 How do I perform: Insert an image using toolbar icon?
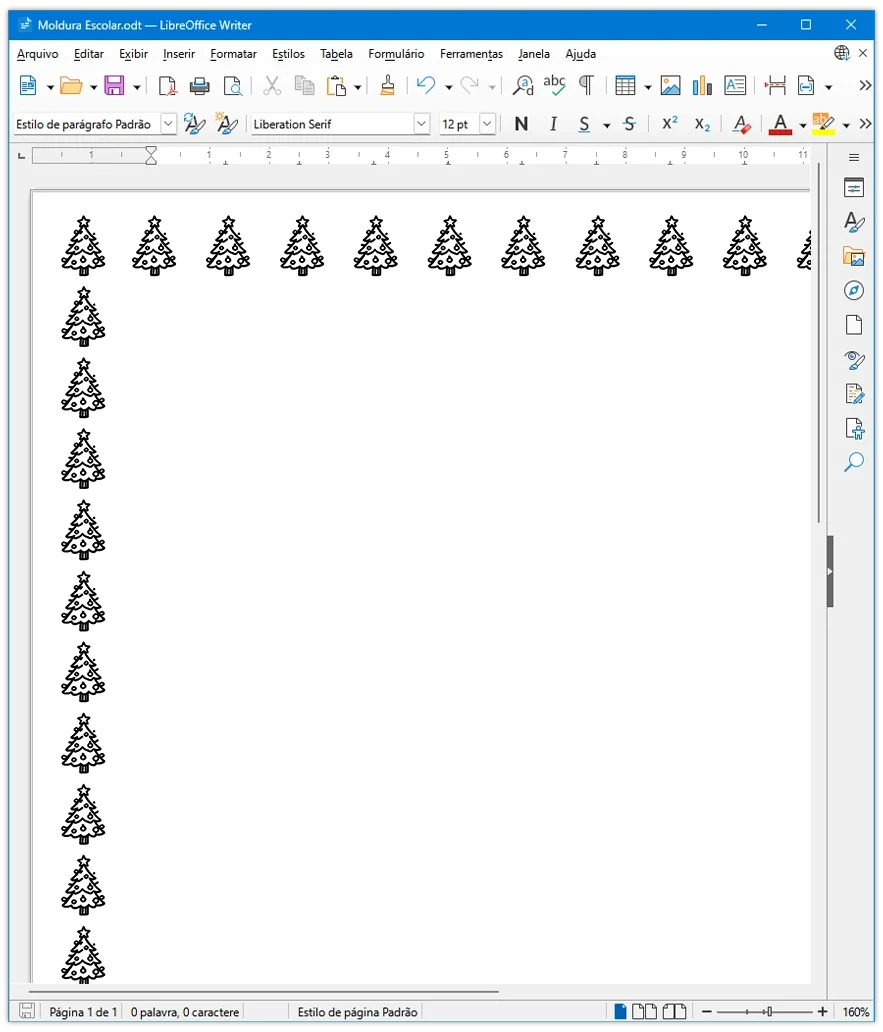point(670,86)
